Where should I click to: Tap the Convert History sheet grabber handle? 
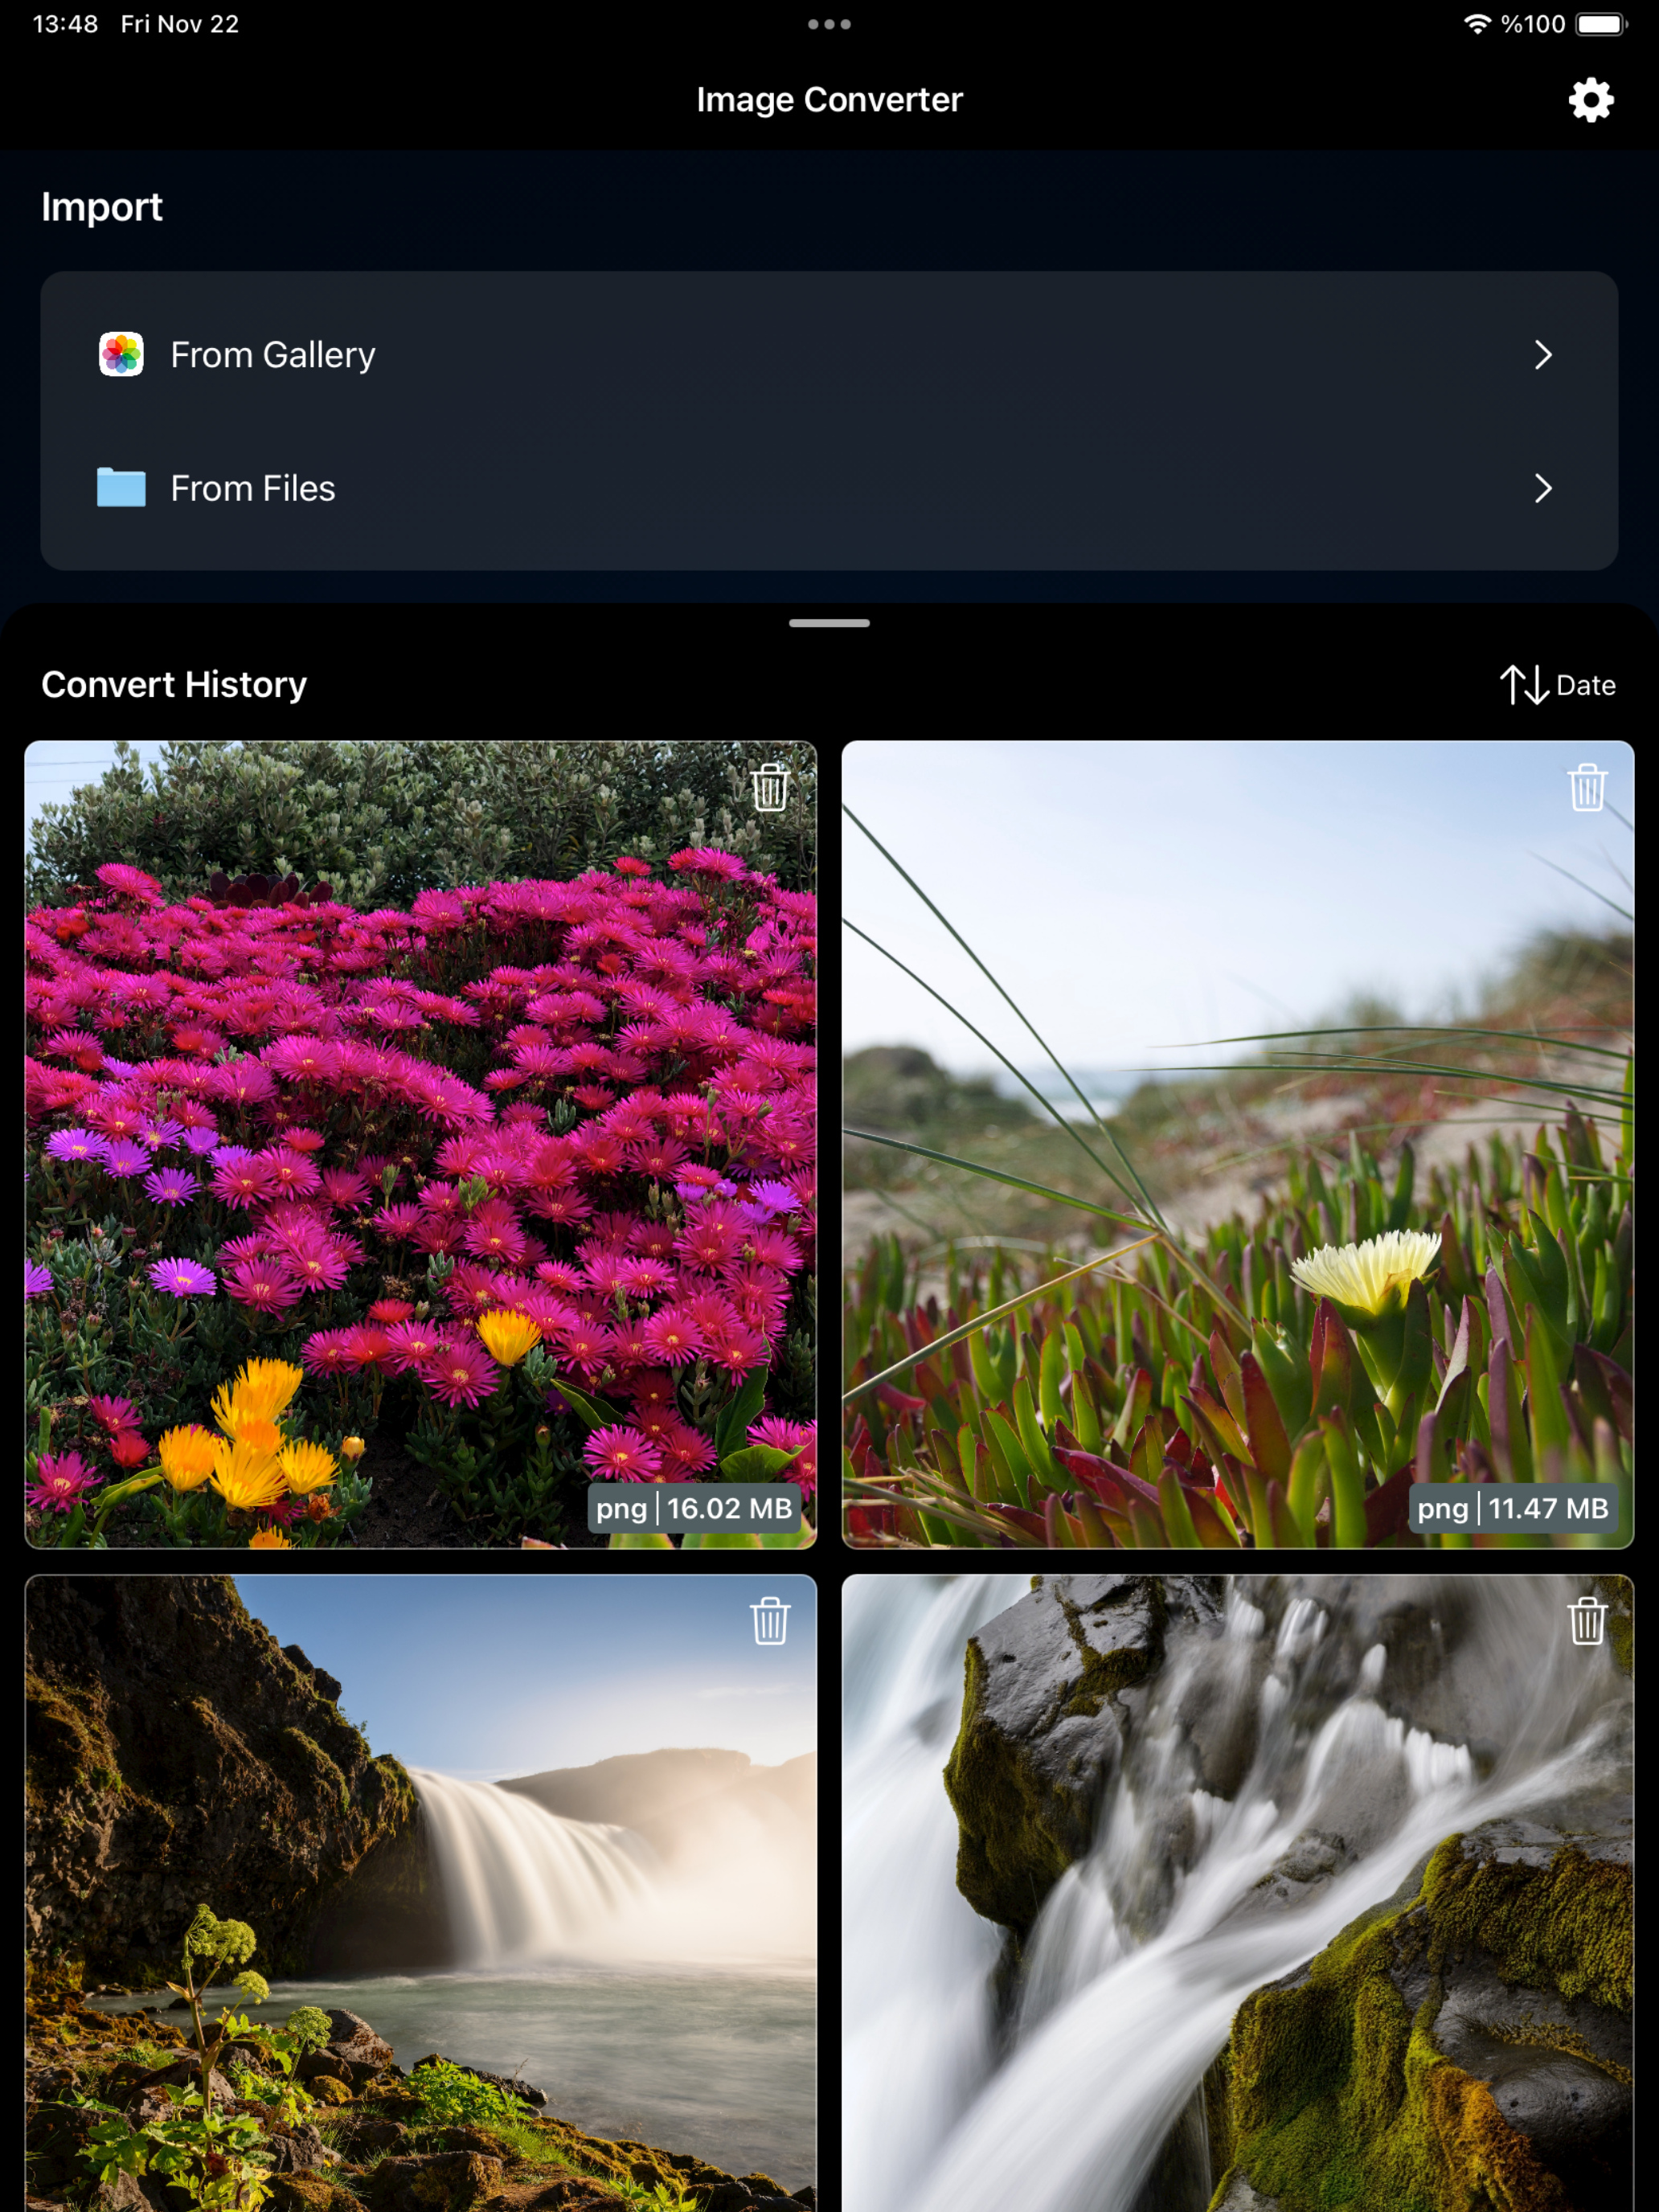pyautogui.click(x=829, y=623)
